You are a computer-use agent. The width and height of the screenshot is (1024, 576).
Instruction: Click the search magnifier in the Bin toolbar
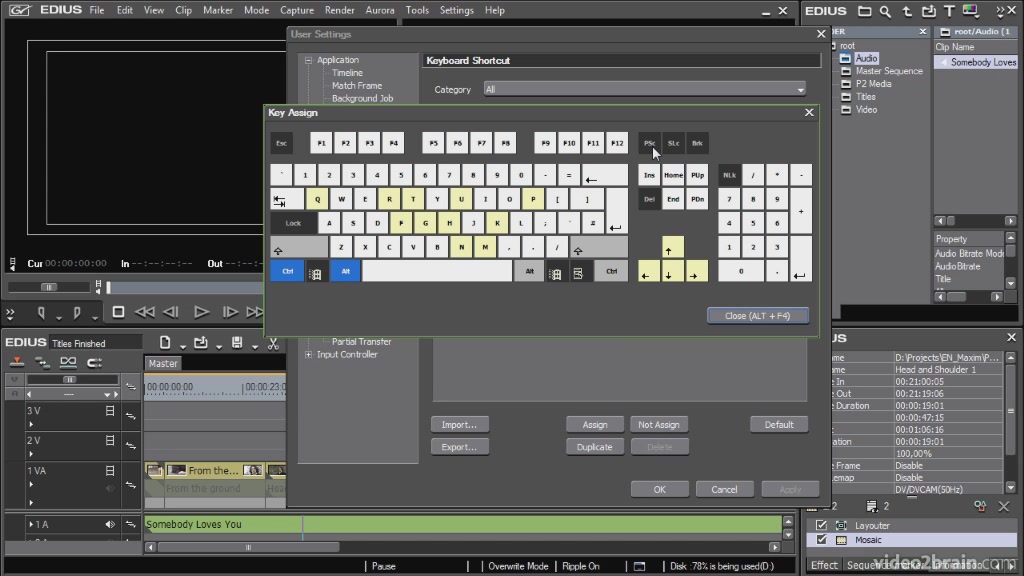(885, 11)
